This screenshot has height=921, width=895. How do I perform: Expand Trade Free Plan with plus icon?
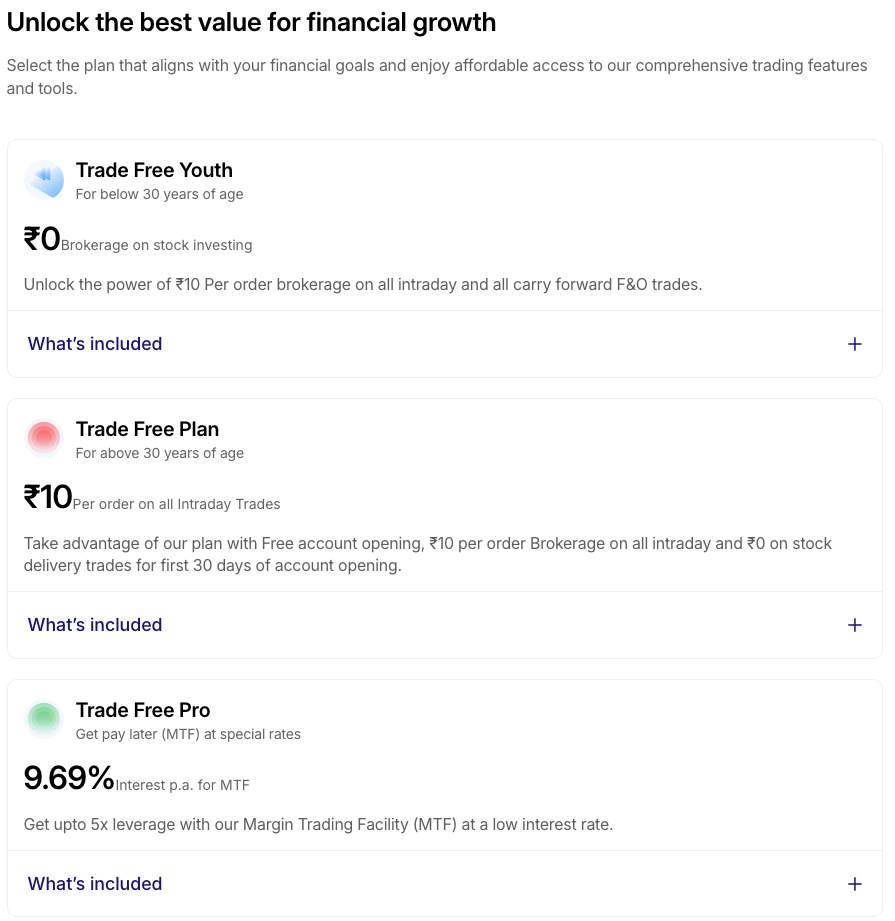pyautogui.click(x=854, y=625)
